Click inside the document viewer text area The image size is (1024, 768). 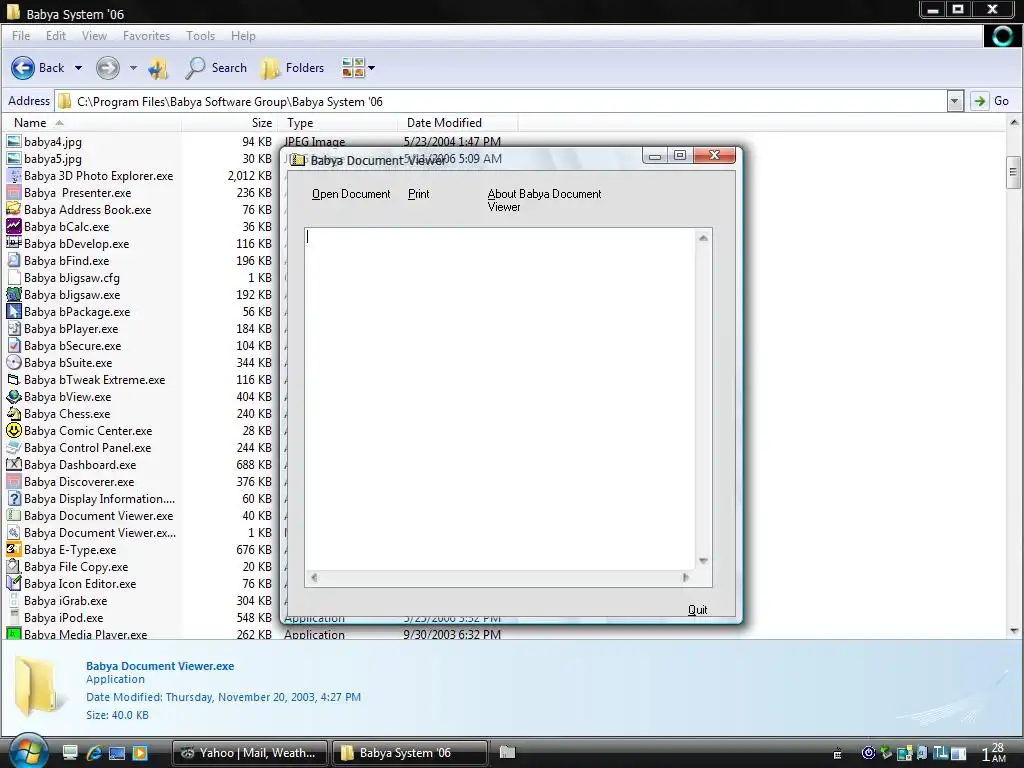click(500, 398)
